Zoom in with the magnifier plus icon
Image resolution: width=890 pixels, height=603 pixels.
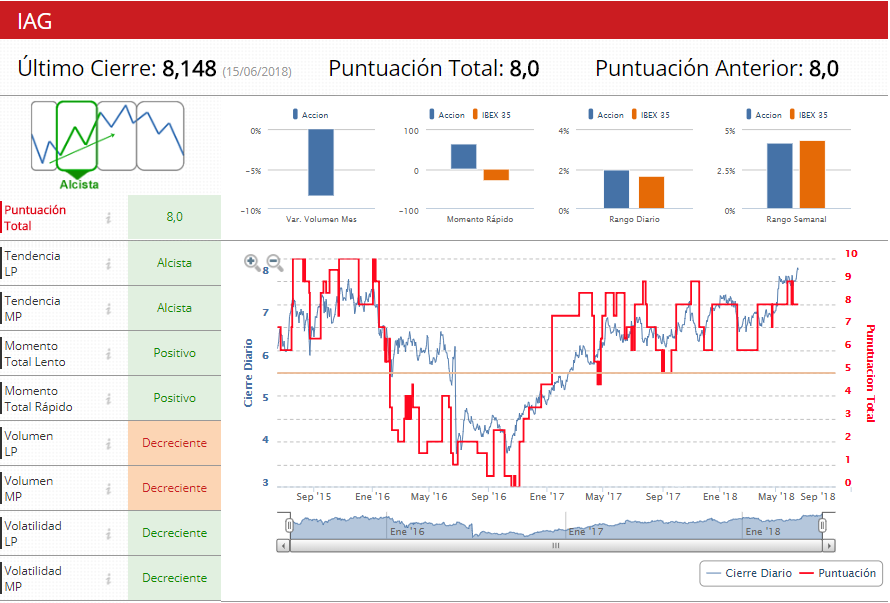coord(252,262)
